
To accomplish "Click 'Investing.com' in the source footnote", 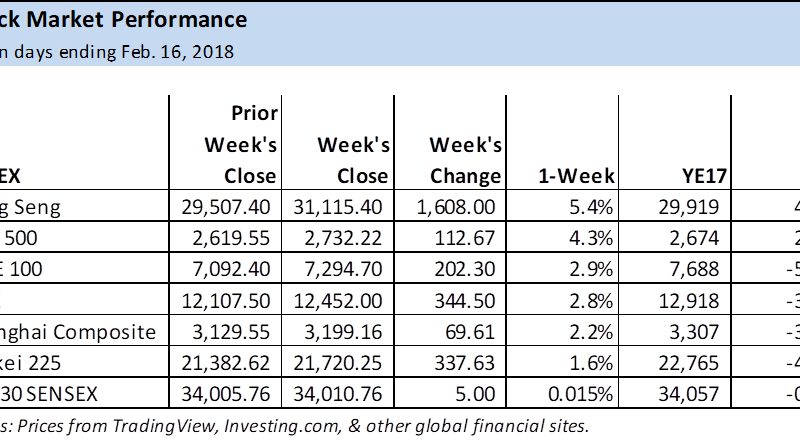I will [282, 426].
